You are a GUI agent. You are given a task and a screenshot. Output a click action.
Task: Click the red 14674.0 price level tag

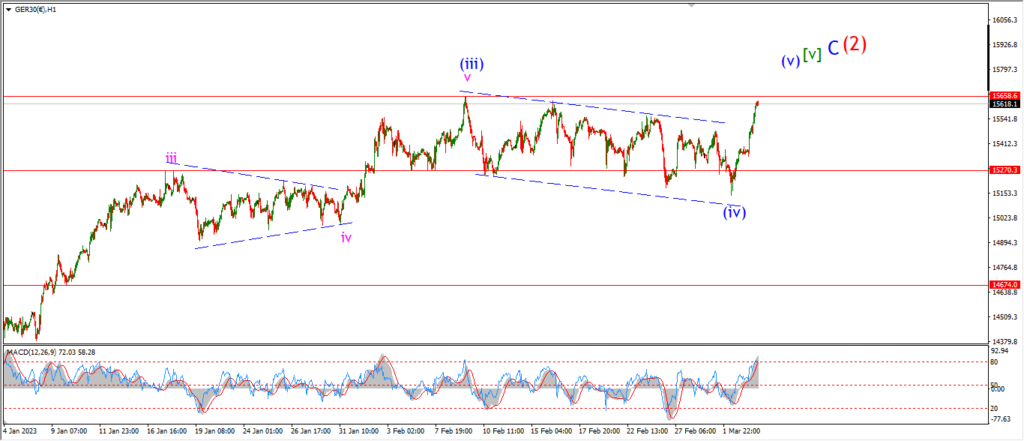pos(1003,285)
